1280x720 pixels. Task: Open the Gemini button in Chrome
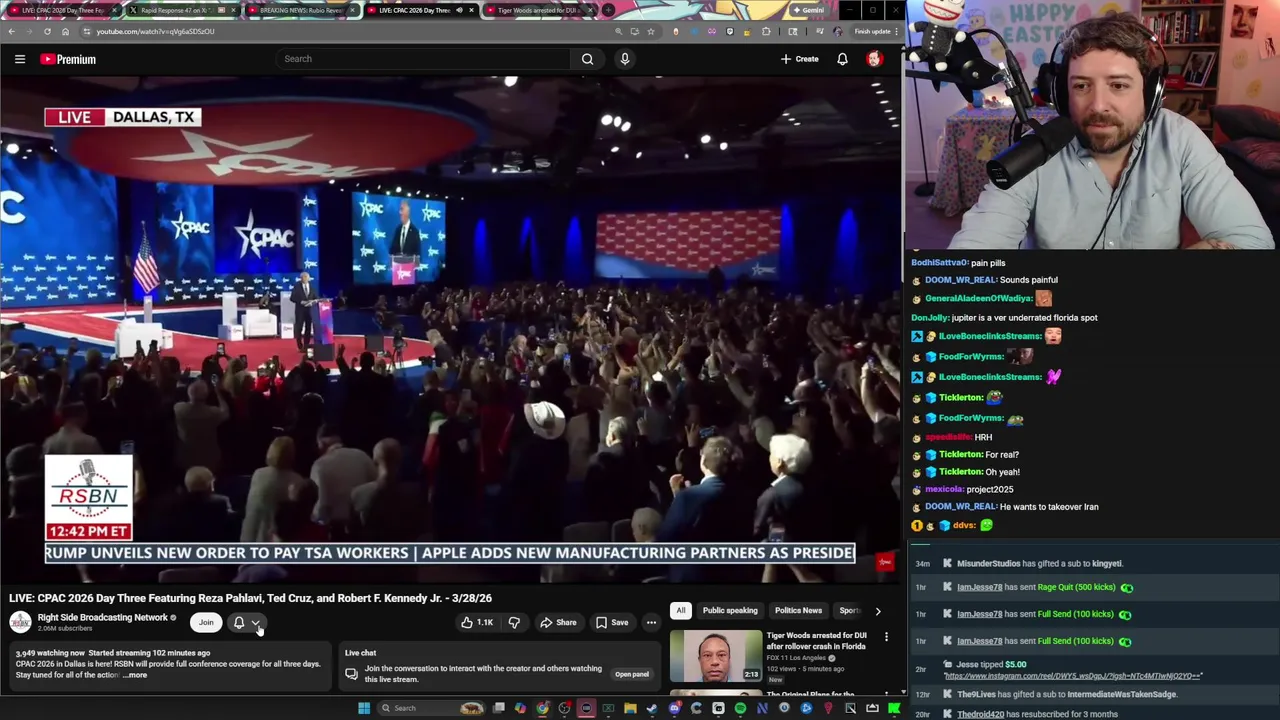[x=808, y=10]
